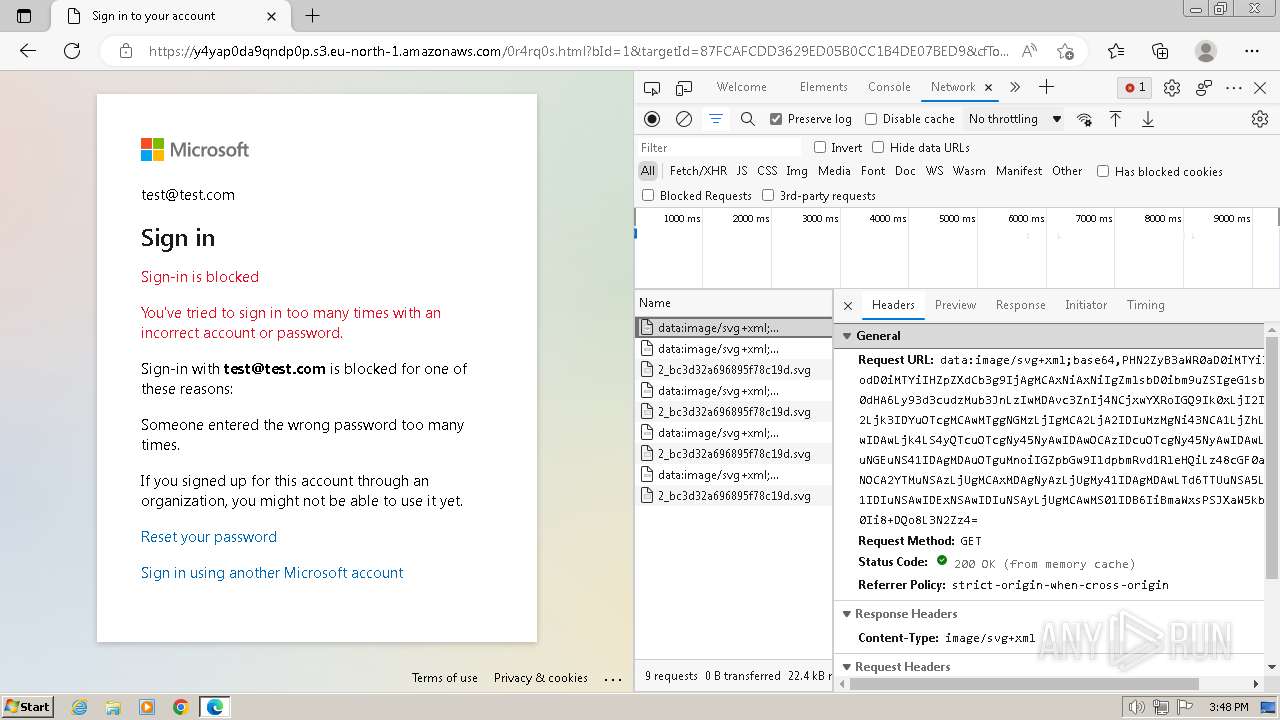
Task: Open the Read aloud icon in address bar
Action: click(x=1029, y=51)
